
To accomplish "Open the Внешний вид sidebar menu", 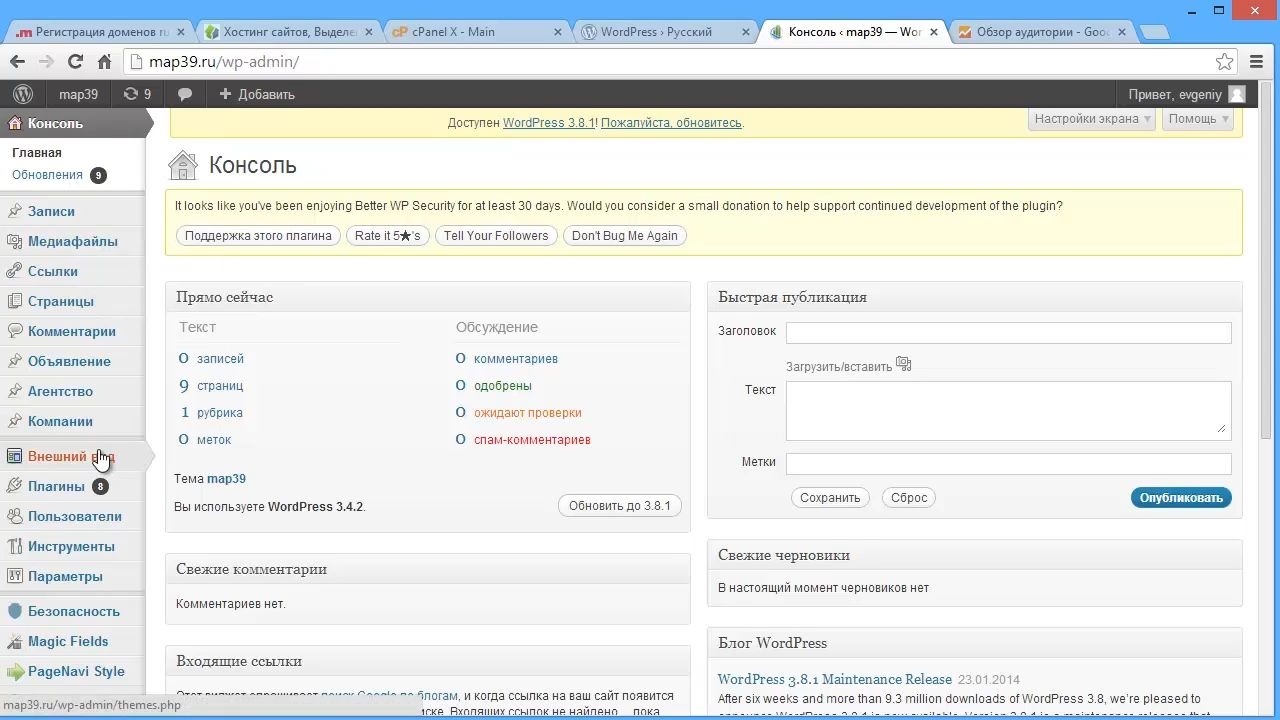I will 72,456.
